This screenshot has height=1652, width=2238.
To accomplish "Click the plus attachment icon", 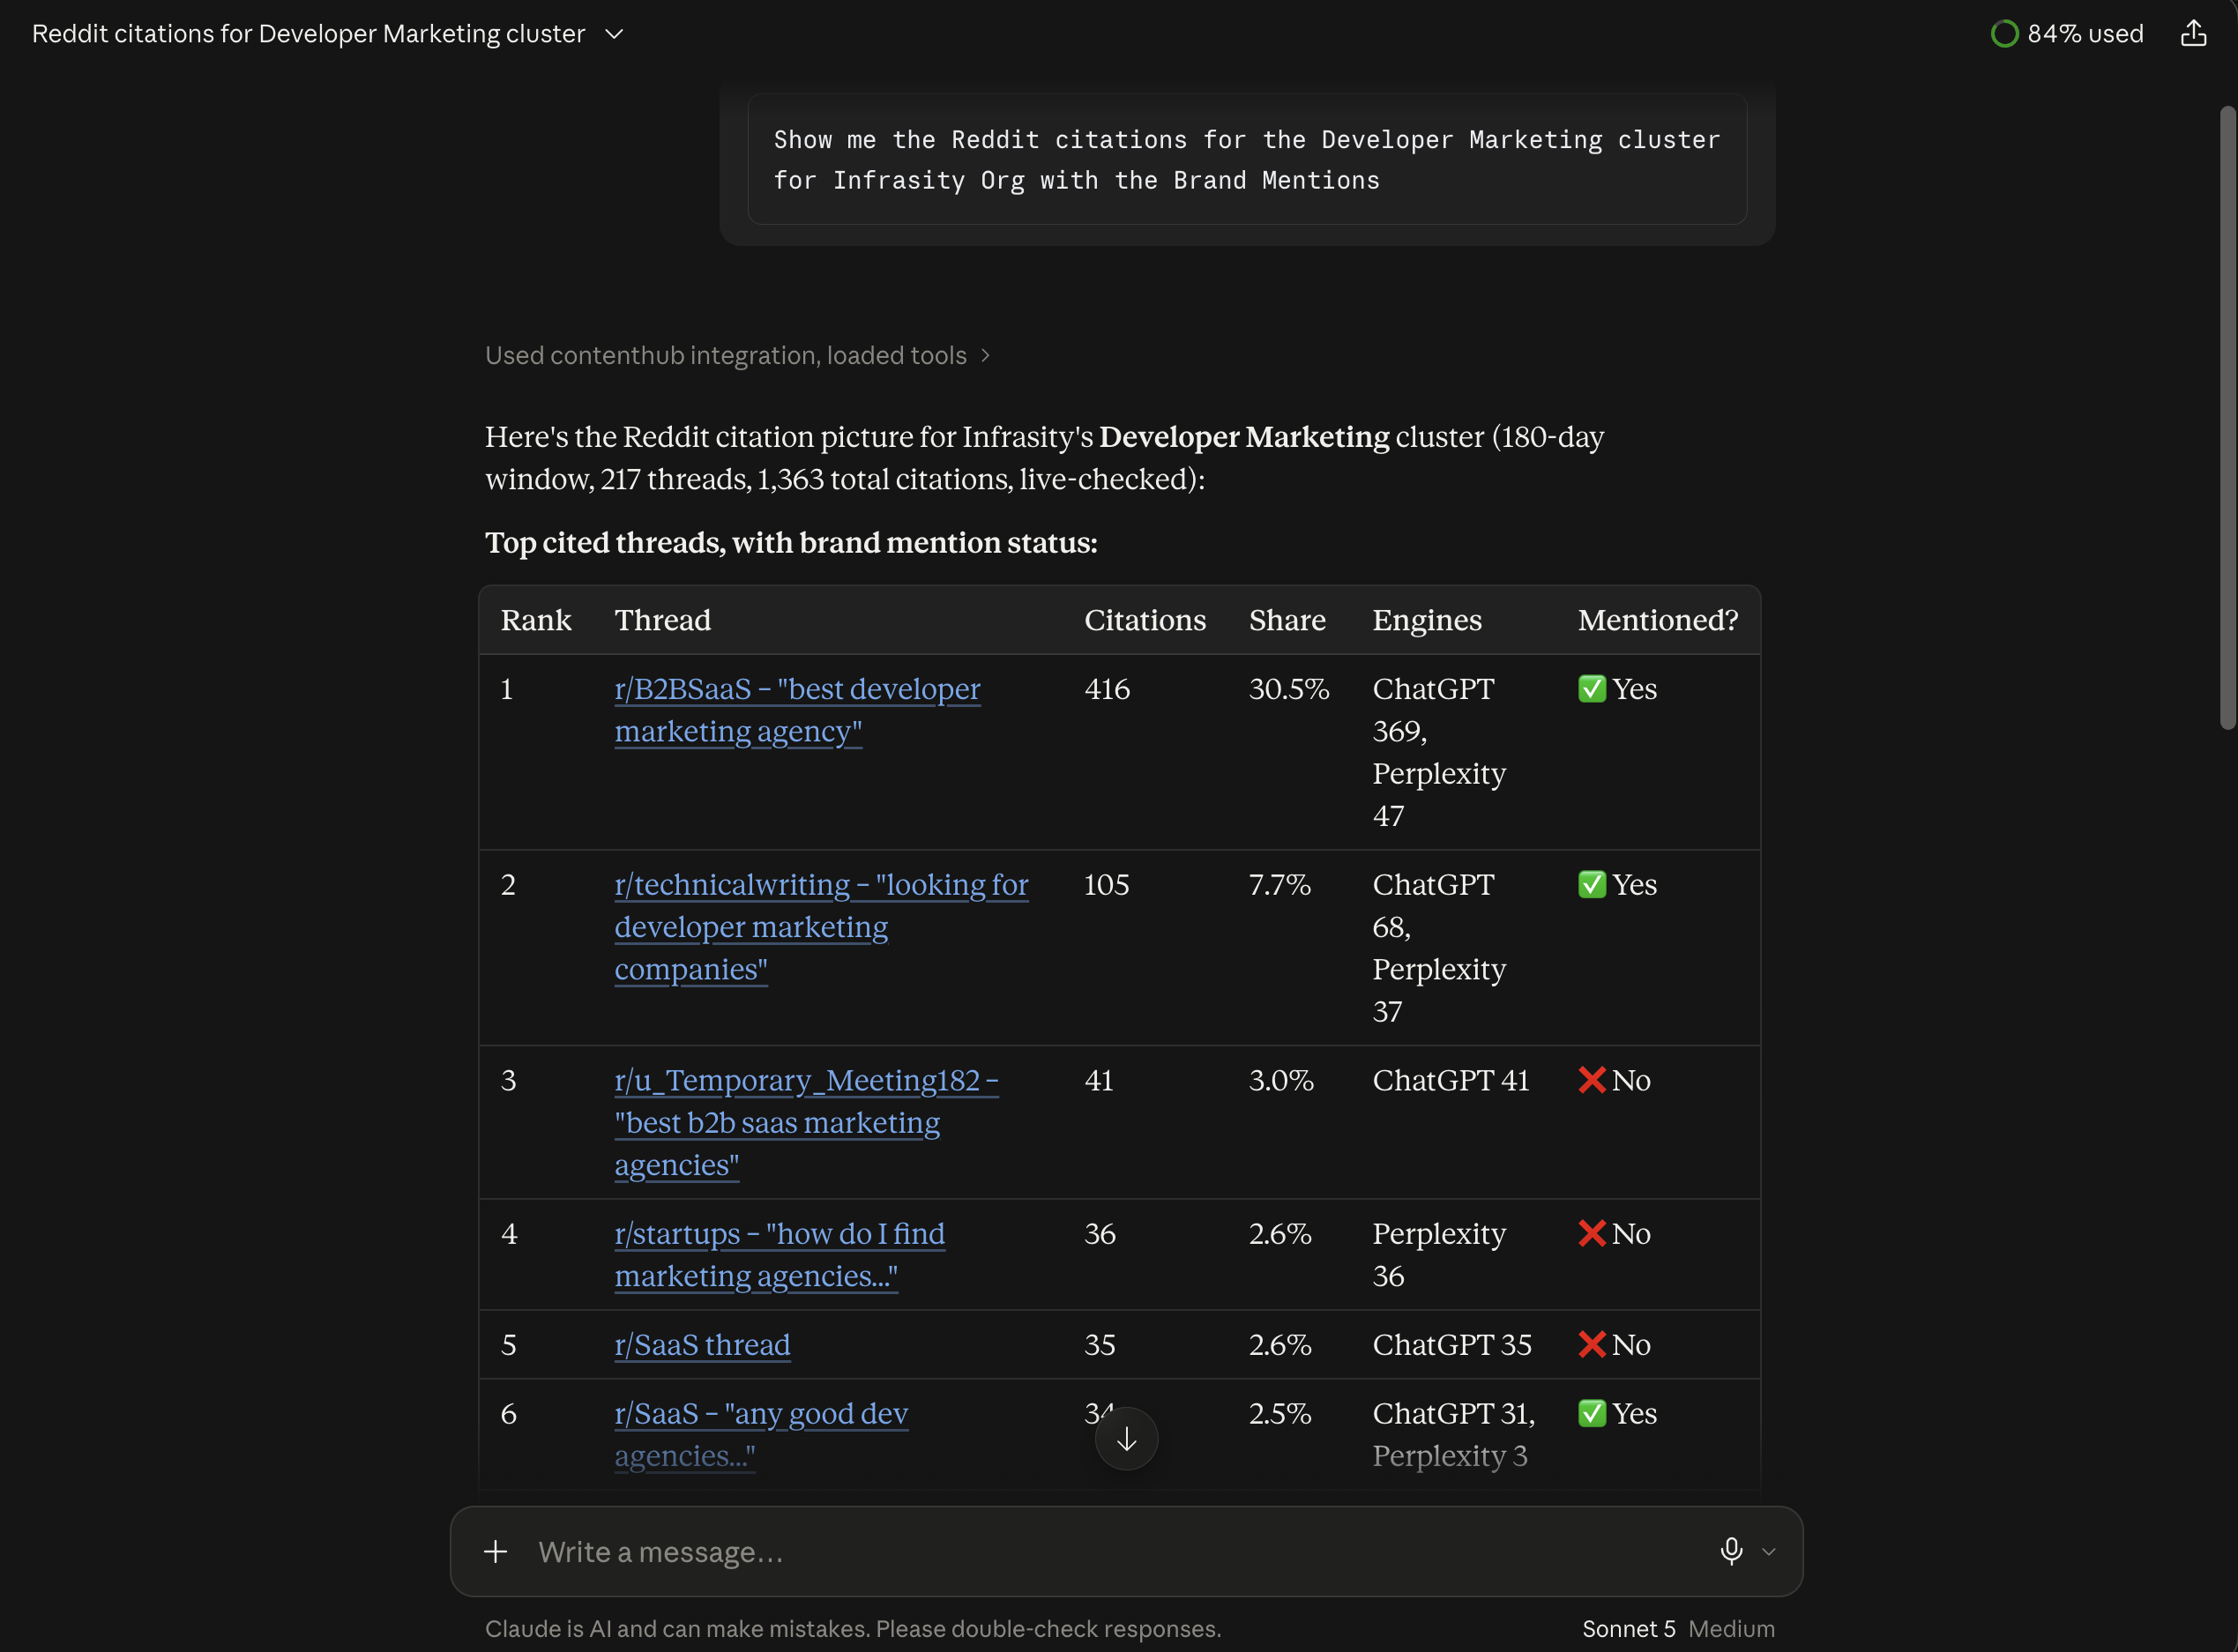I will coord(496,1551).
